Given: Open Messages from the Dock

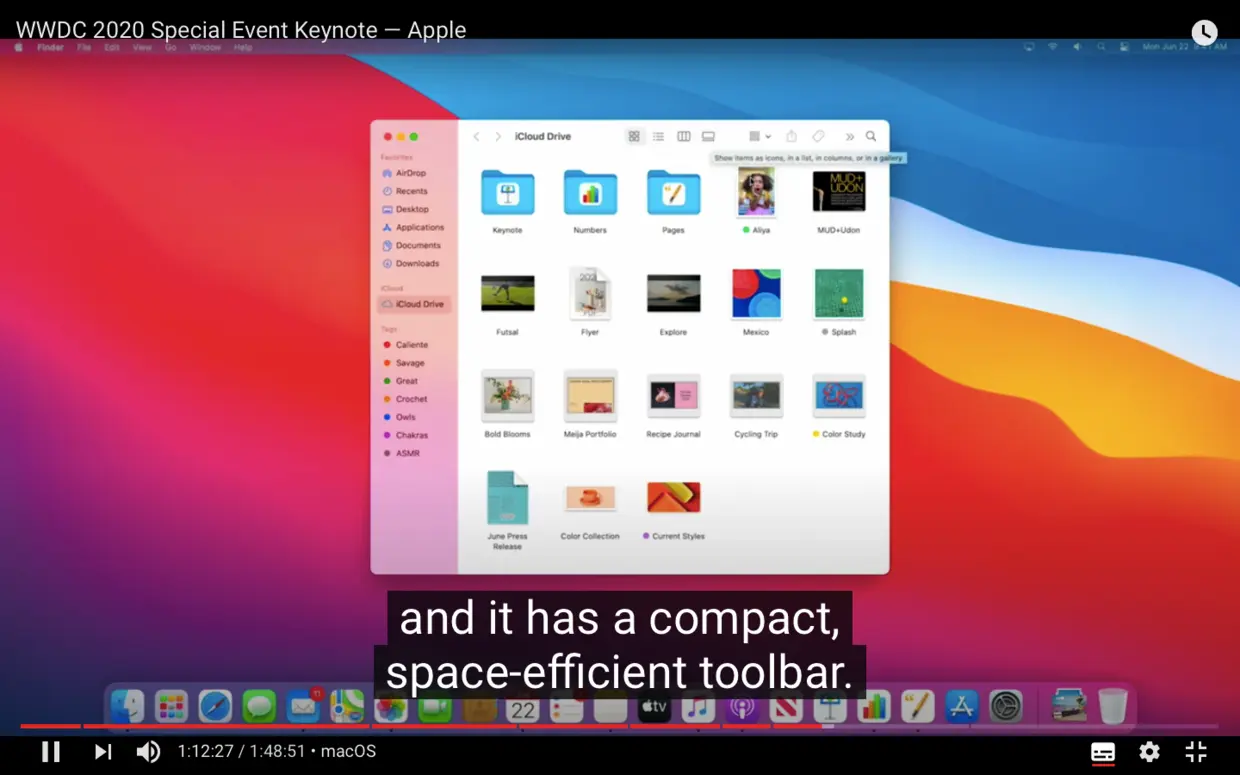Looking at the screenshot, I should click(259, 706).
